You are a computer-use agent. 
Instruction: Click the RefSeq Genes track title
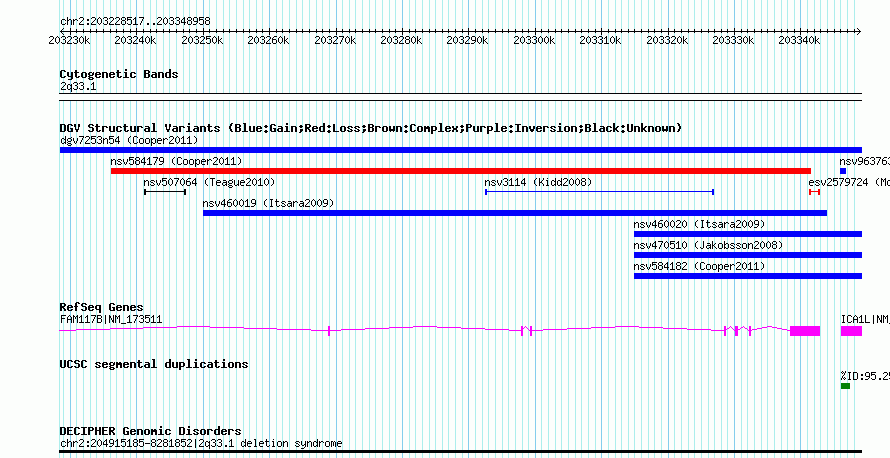(102, 308)
